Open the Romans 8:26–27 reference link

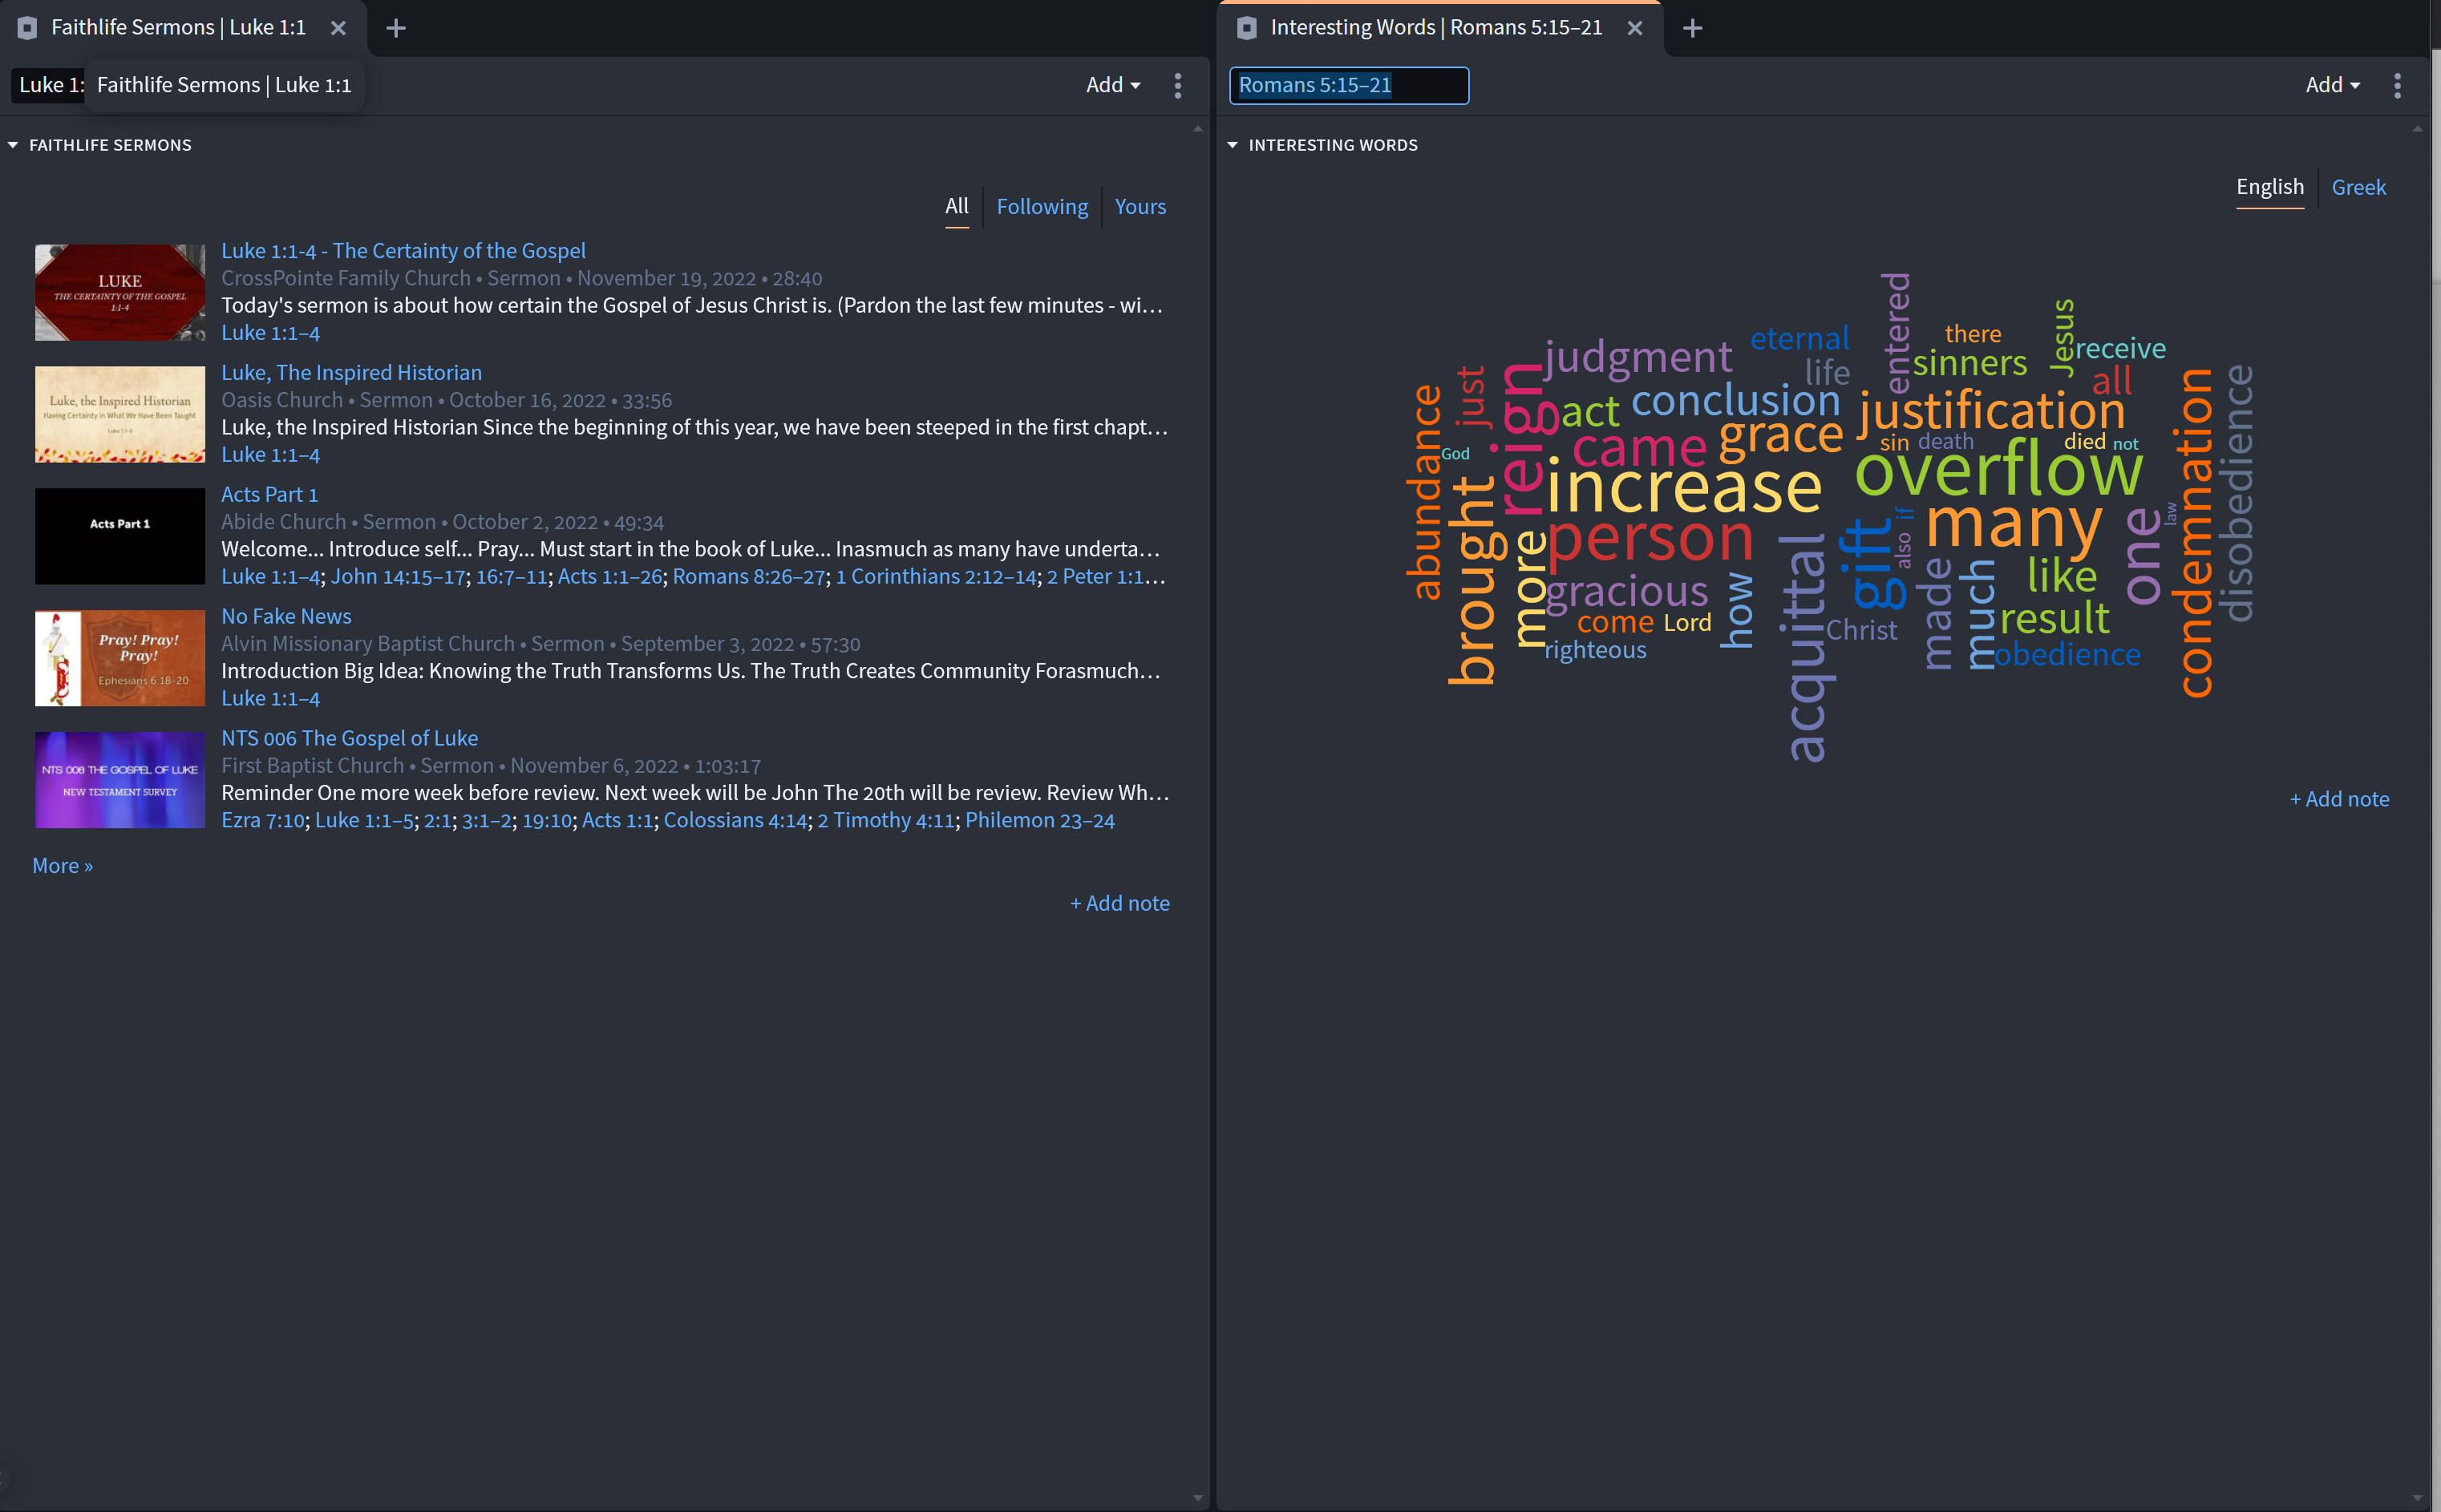click(x=749, y=576)
